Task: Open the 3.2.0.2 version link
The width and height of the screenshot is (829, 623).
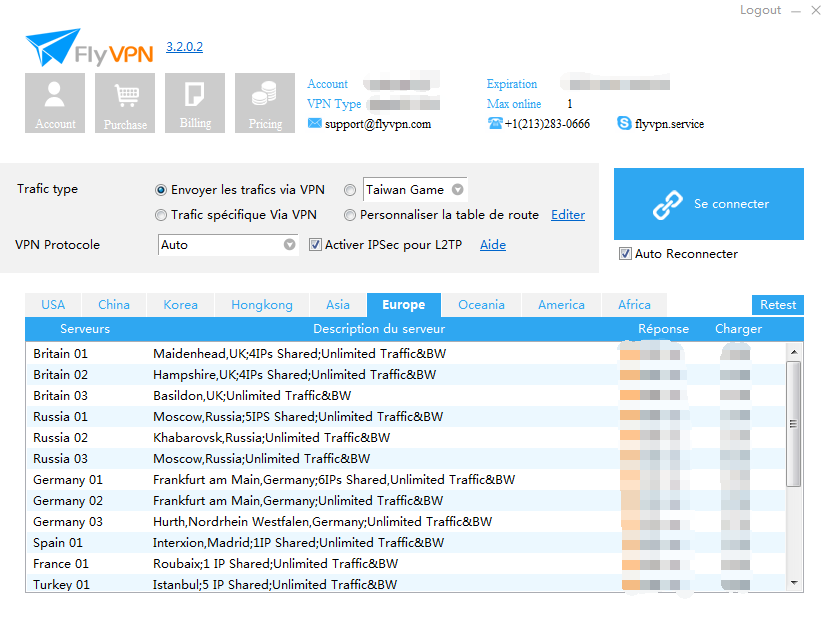Action: pyautogui.click(x=185, y=47)
